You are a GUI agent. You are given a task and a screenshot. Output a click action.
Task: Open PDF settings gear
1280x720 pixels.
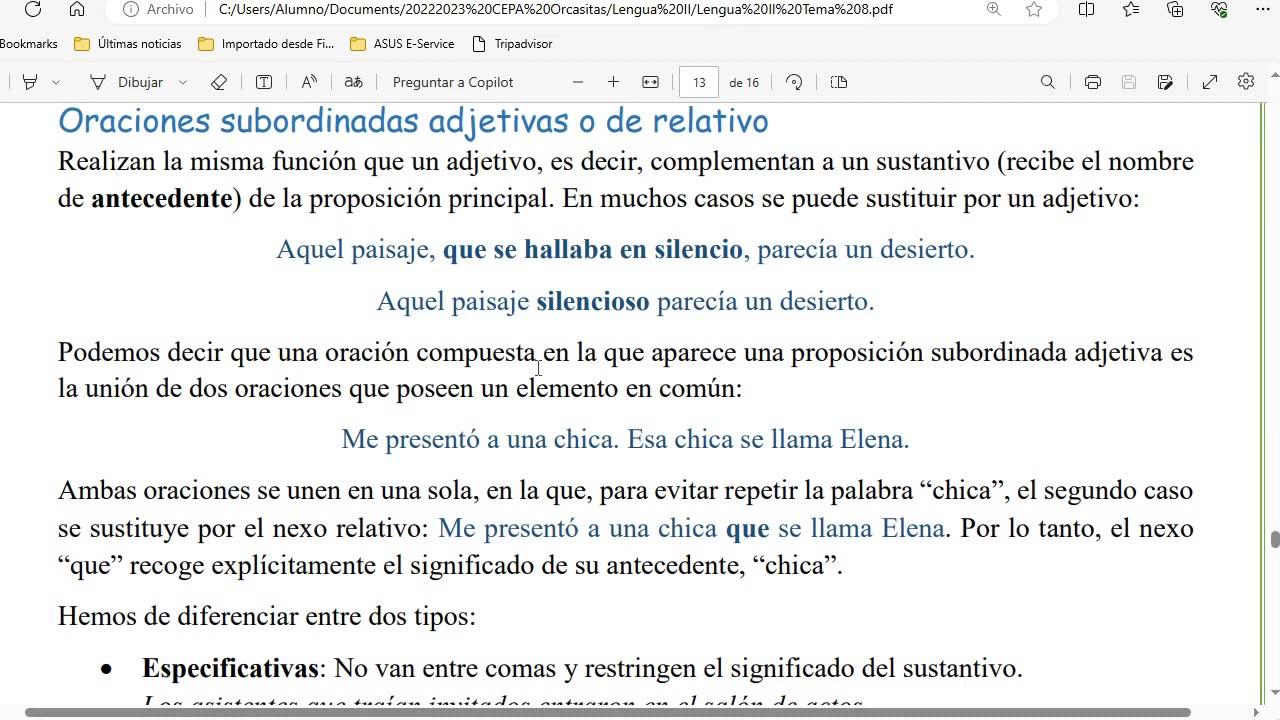pyautogui.click(x=1246, y=82)
